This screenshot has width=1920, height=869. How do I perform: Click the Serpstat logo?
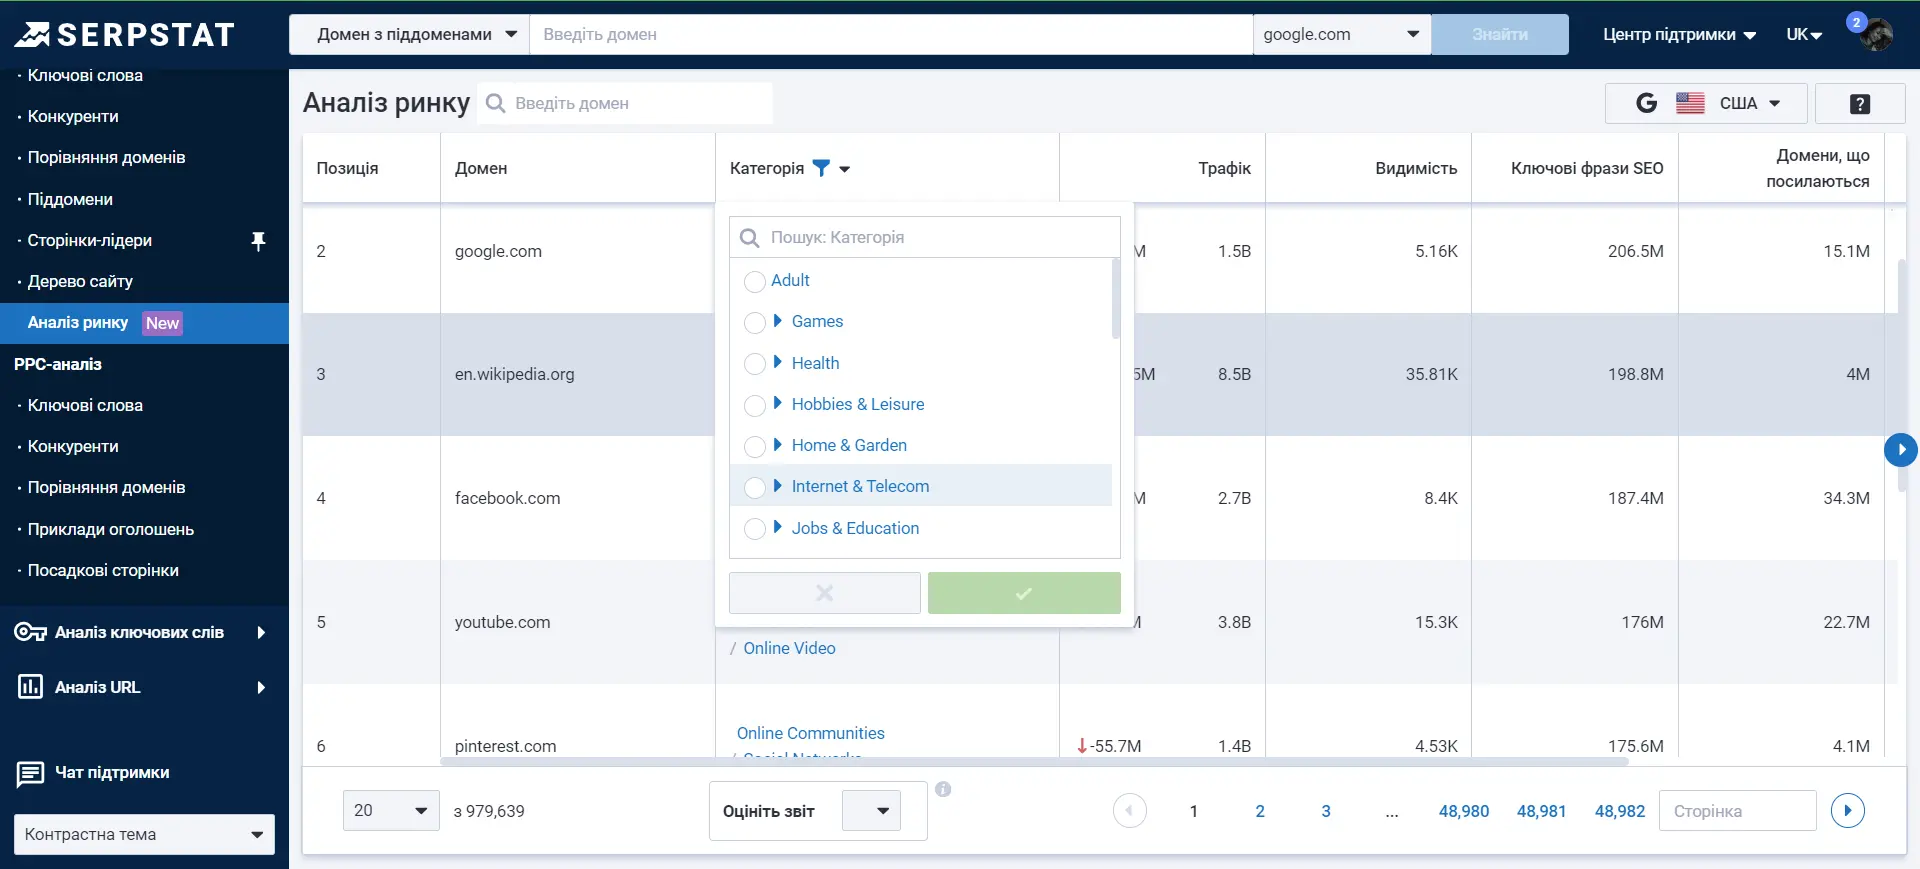coord(125,35)
